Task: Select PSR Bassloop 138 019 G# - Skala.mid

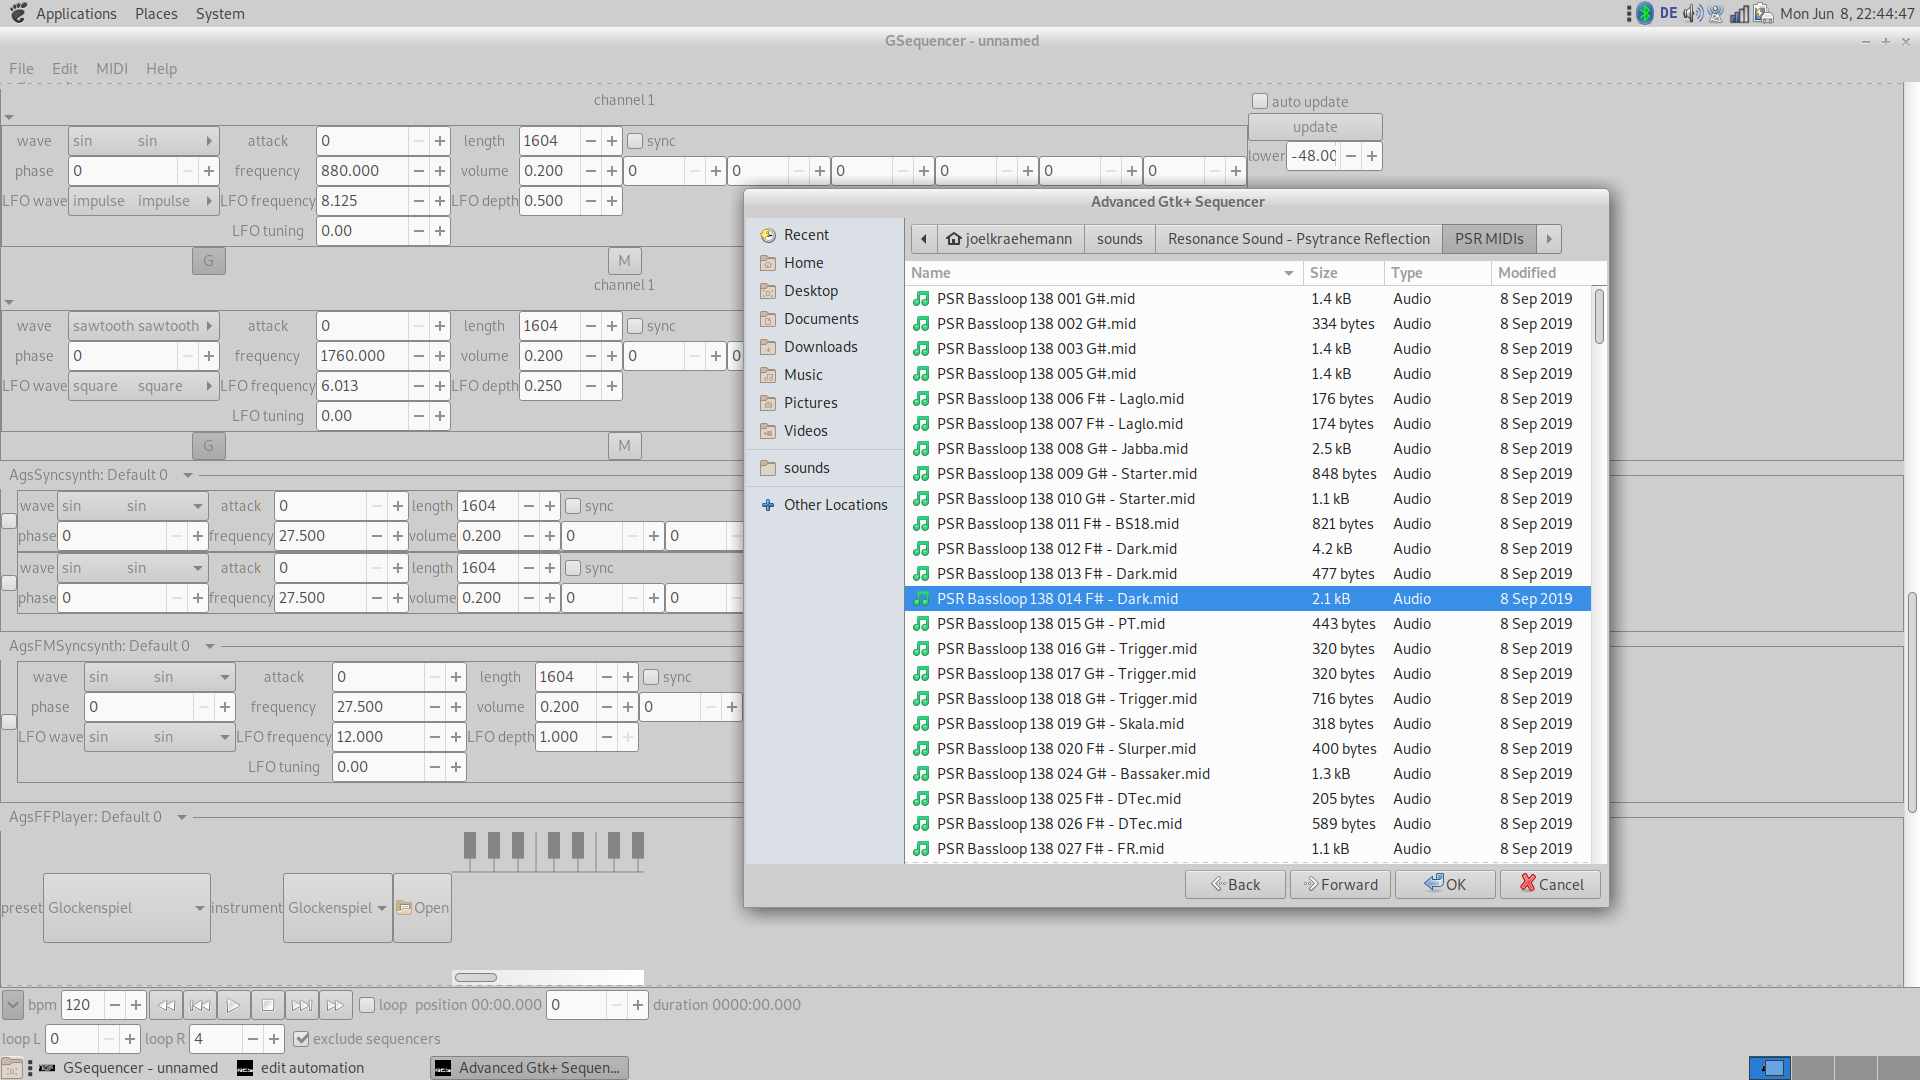Action: [1060, 724]
